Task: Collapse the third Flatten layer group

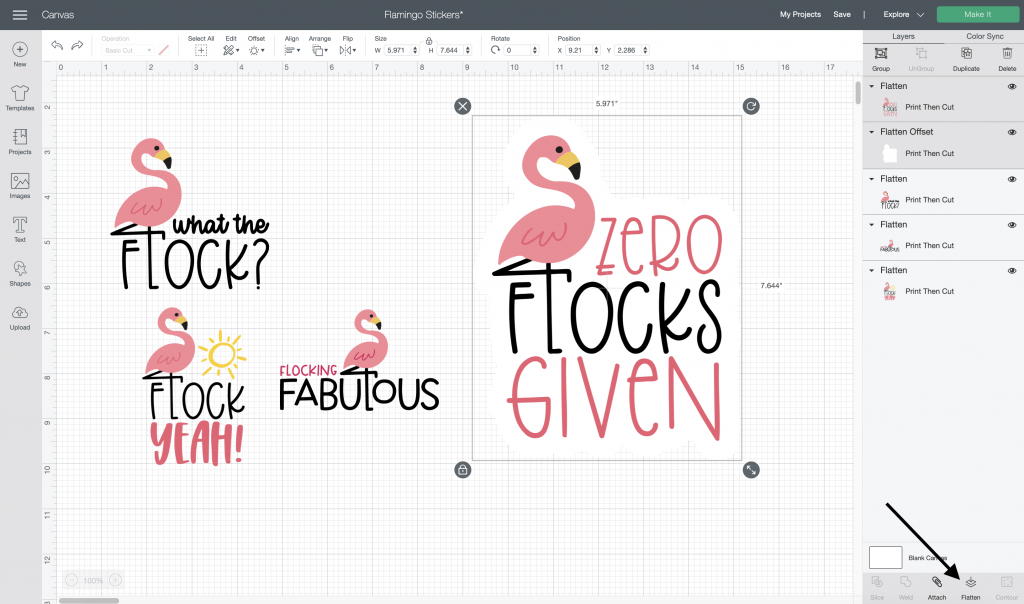Action: click(x=871, y=179)
